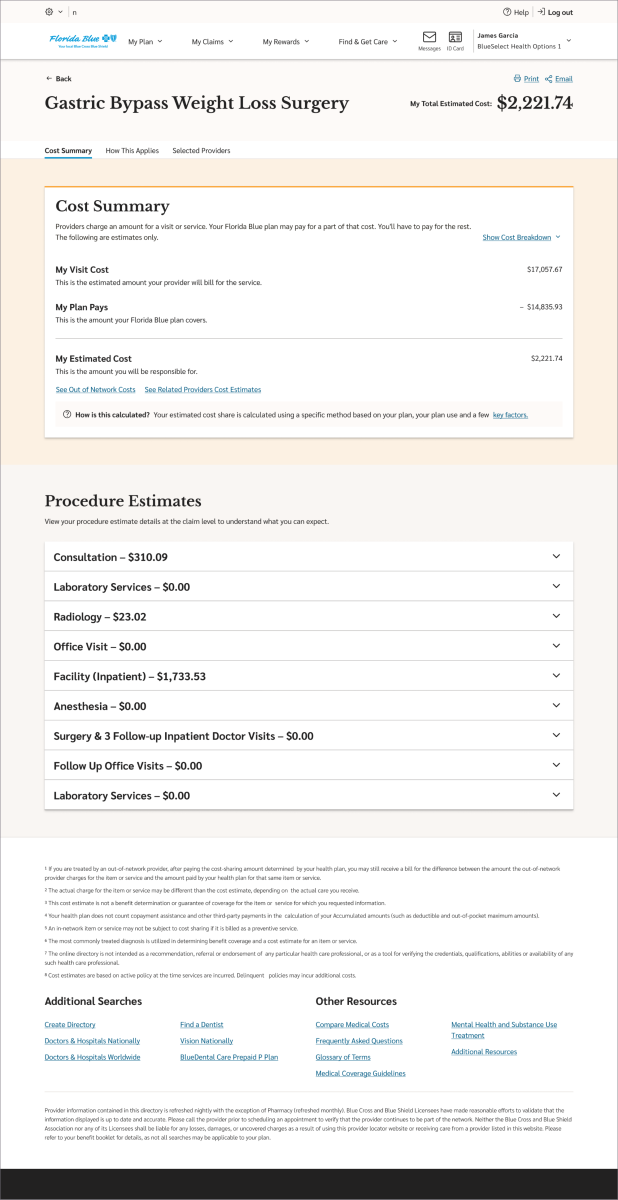The image size is (618, 1200).
Task: Open the ID Card icon
Action: point(455,37)
